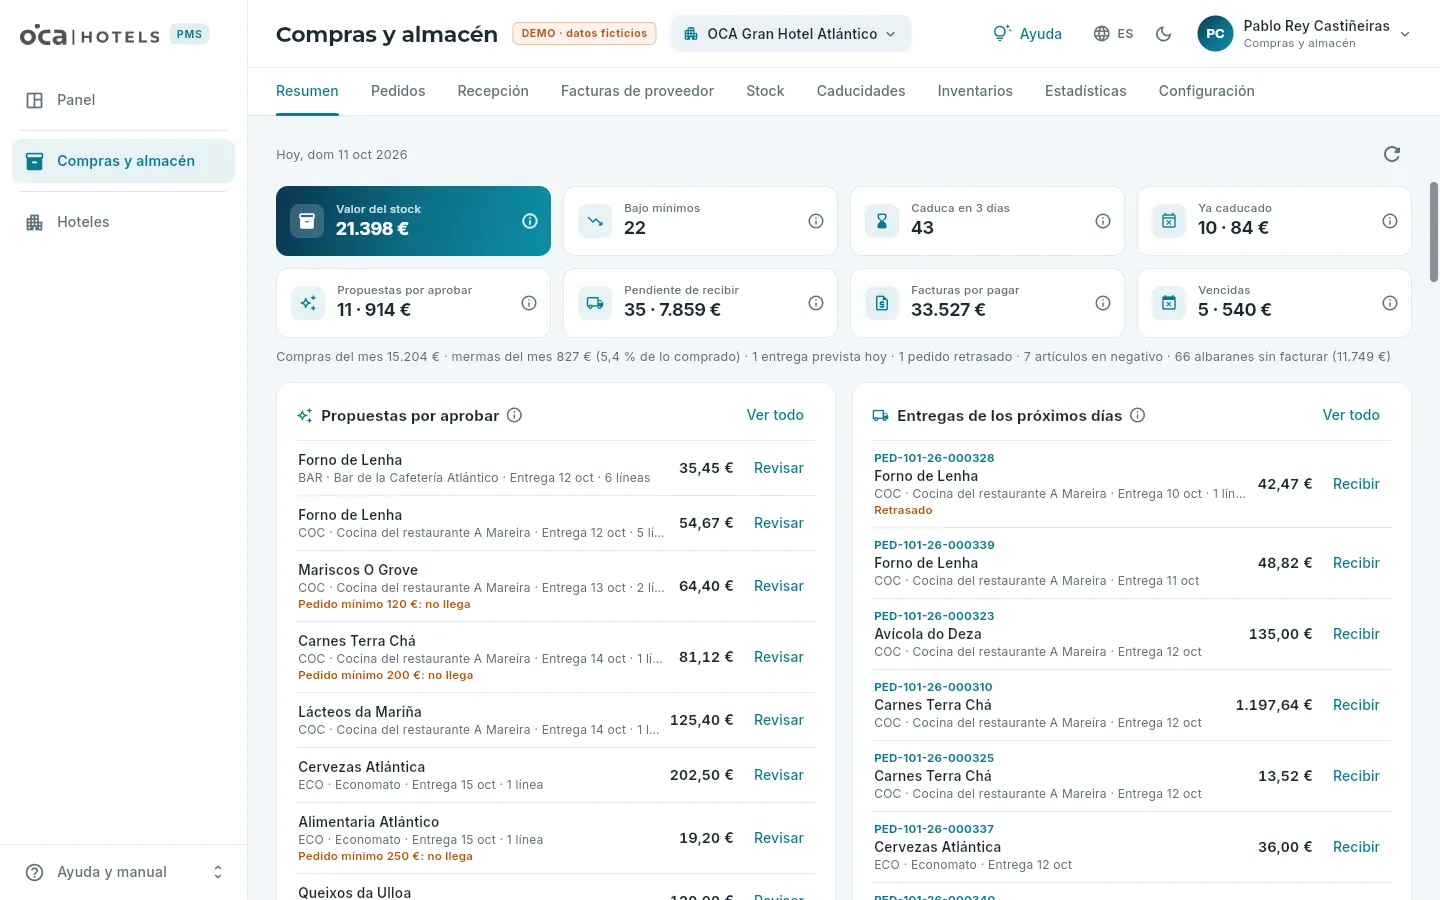Click the info icon on Valor del stock card
Image resolution: width=1440 pixels, height=900 pixels.
530,221
